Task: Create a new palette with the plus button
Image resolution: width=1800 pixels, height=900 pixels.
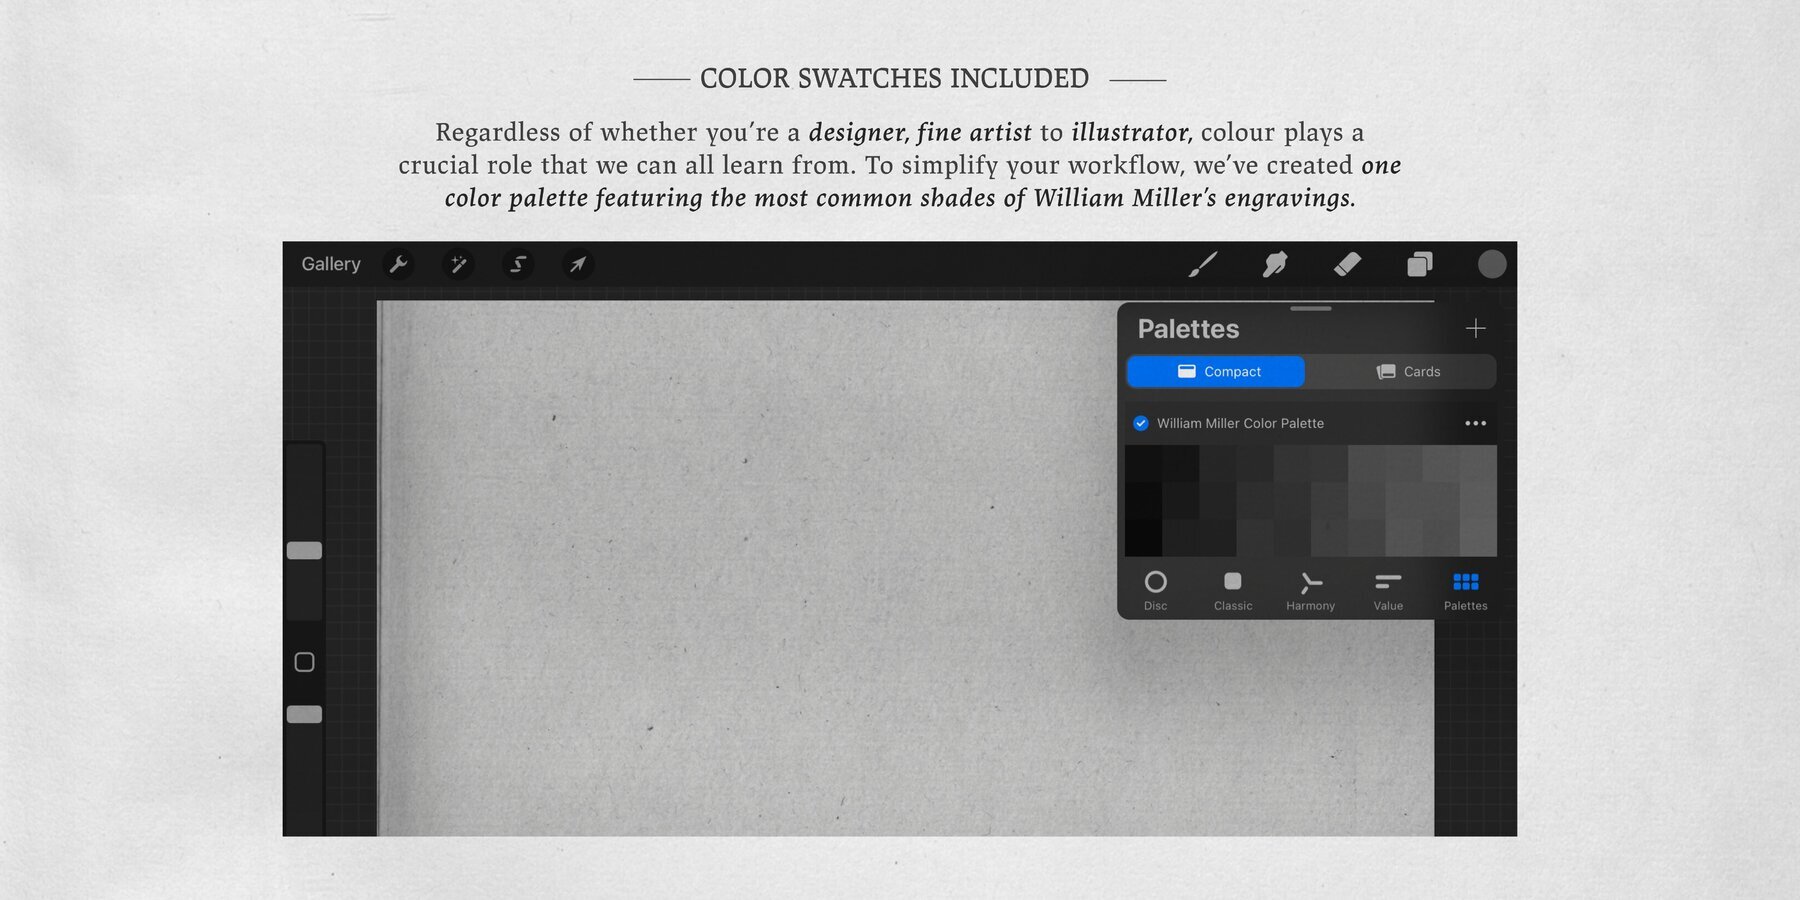Action: (1476, 328)
